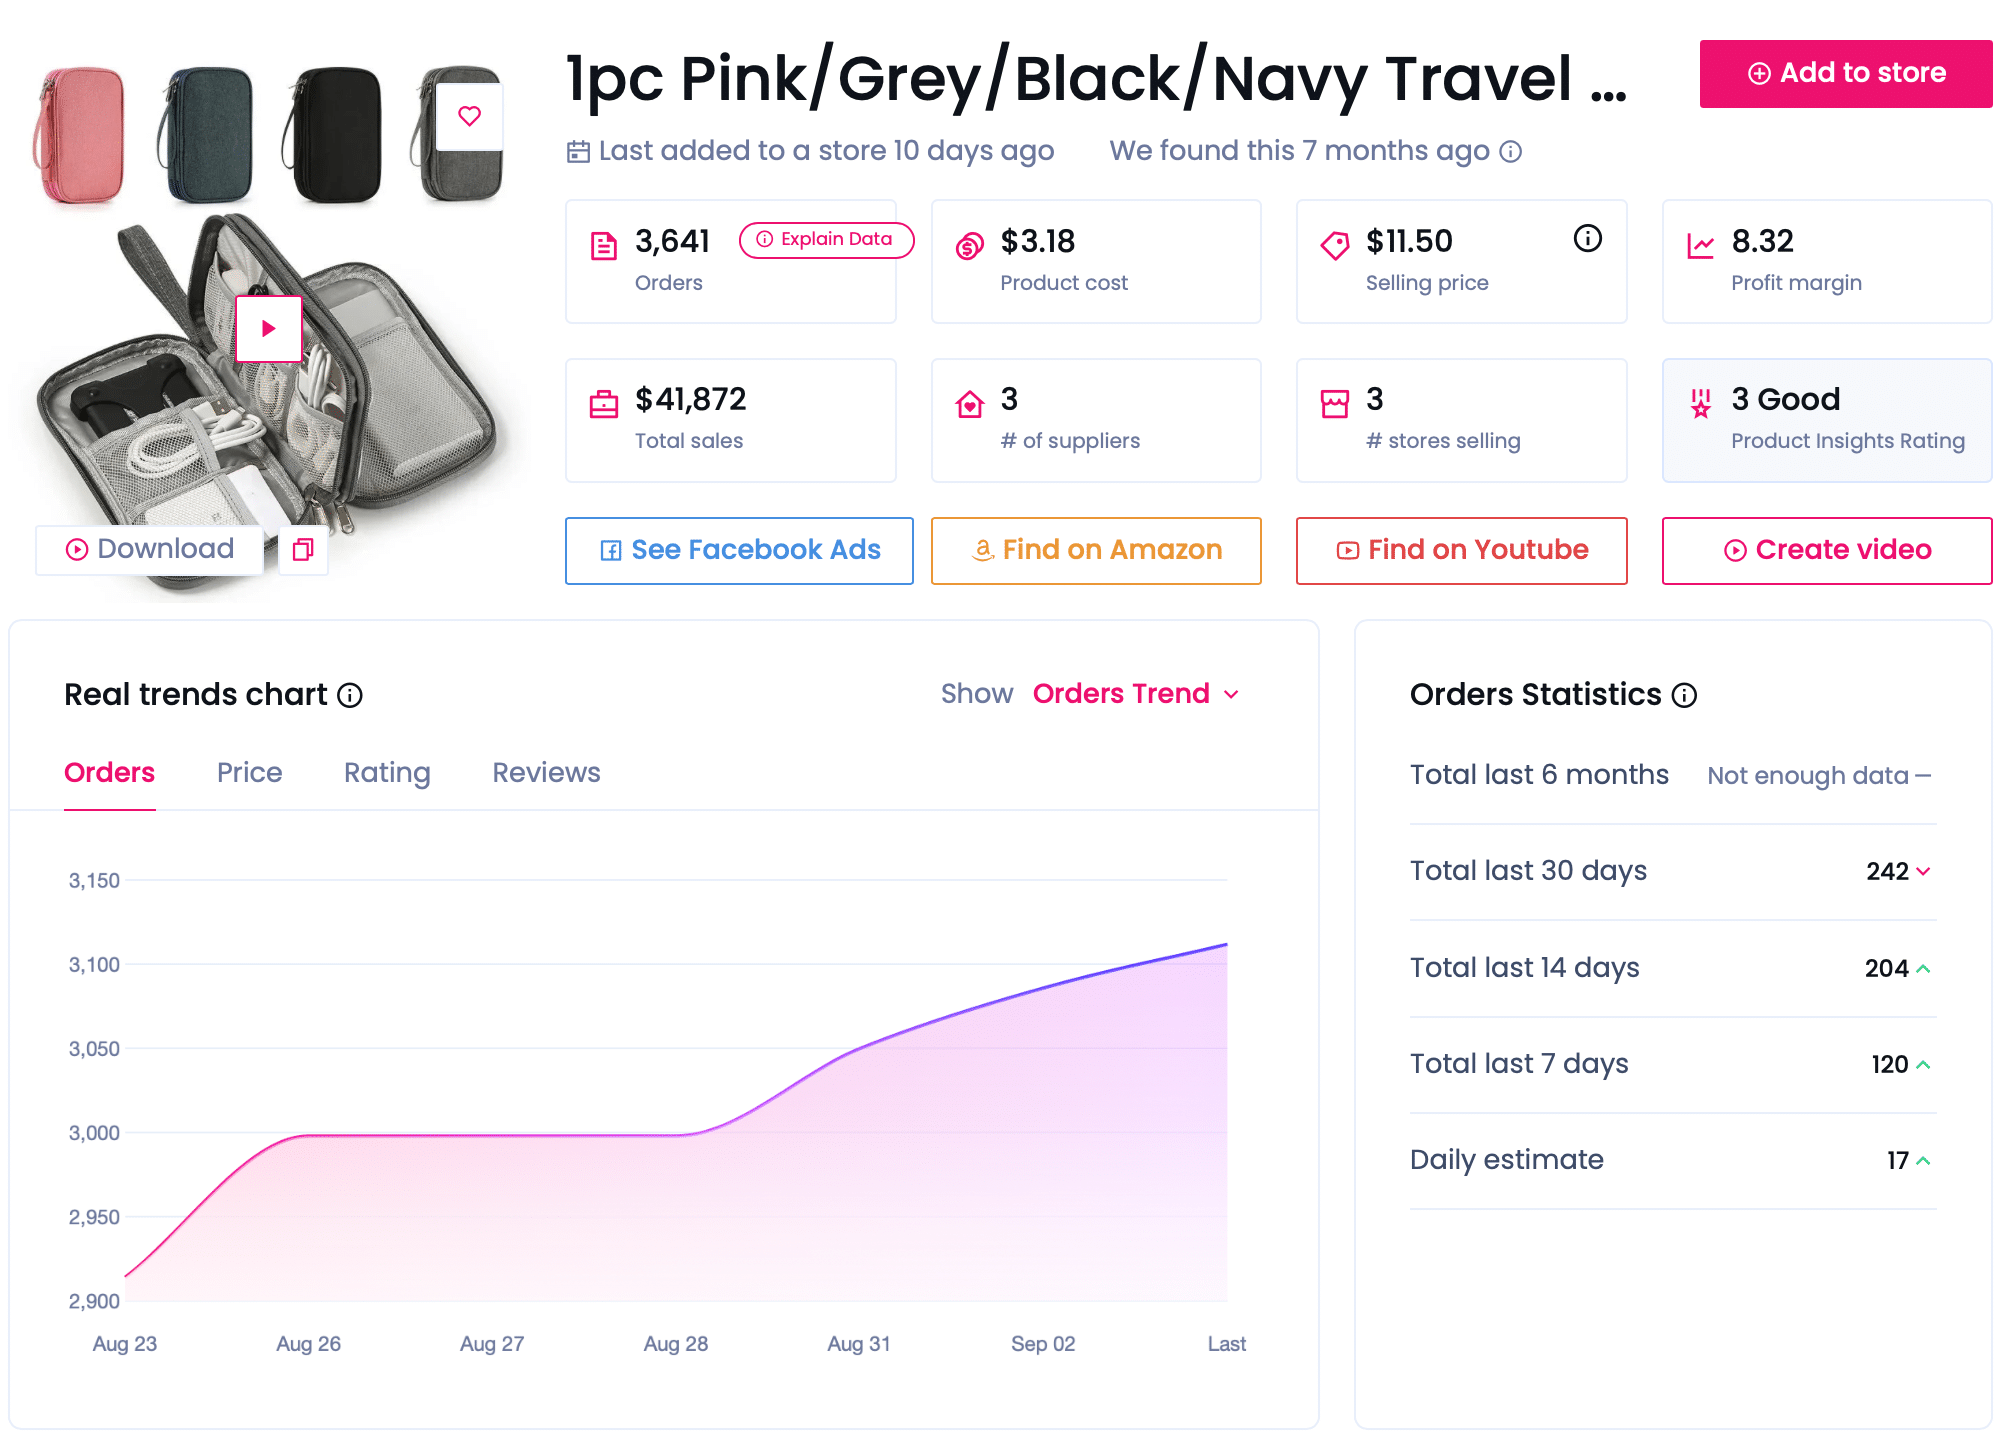This screenshot has height=1448, width=2014.
Task: Play the product video preview
Action: [268, 328]
